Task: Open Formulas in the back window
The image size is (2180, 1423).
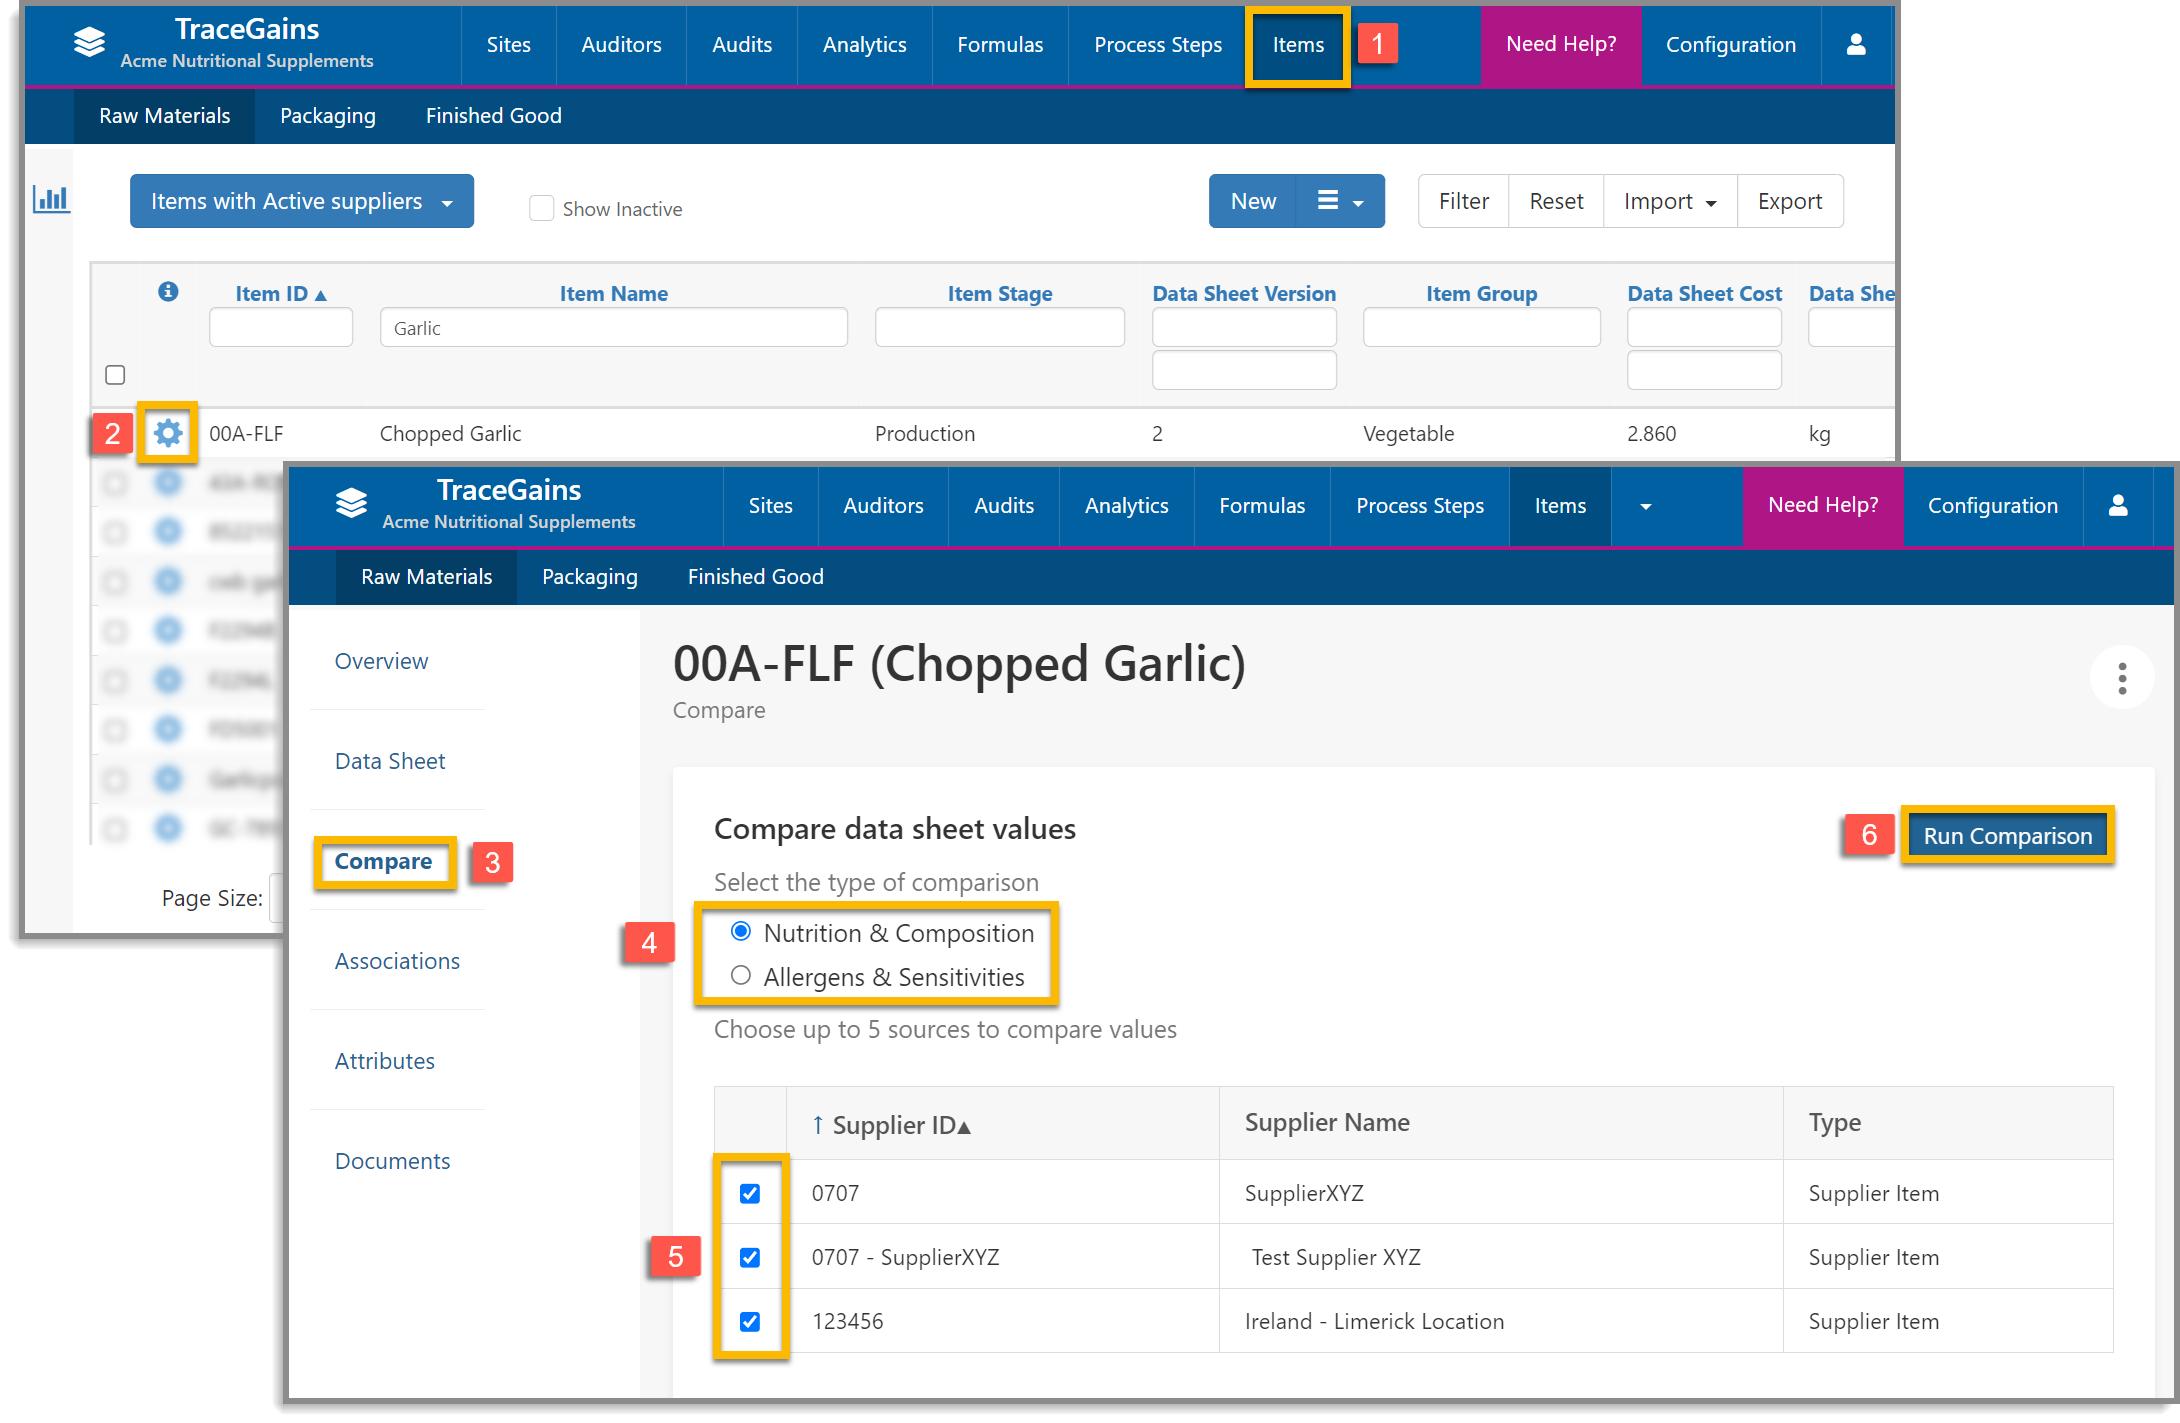Action: [x=1000, y=45]
